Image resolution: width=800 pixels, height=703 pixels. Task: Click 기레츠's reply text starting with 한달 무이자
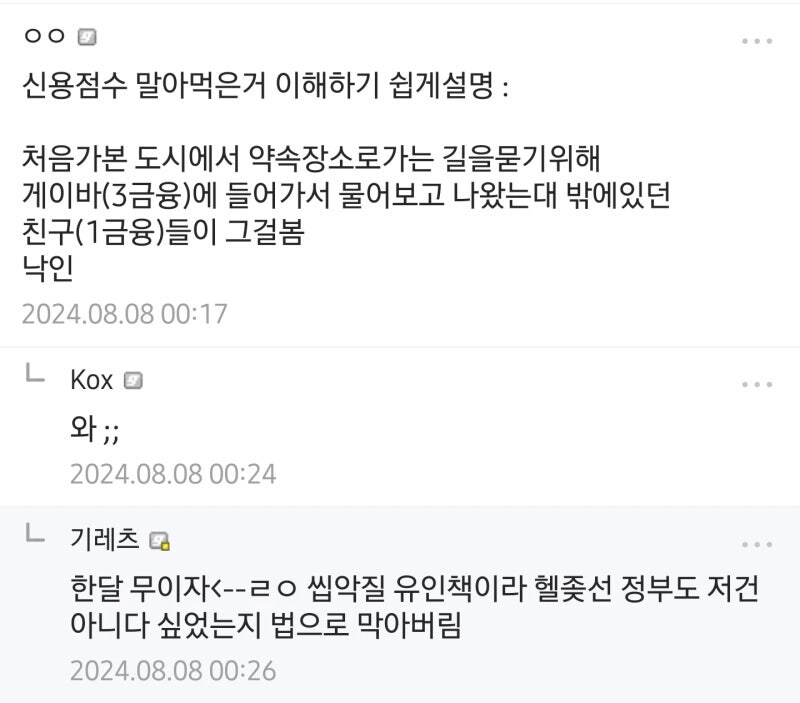415,607
